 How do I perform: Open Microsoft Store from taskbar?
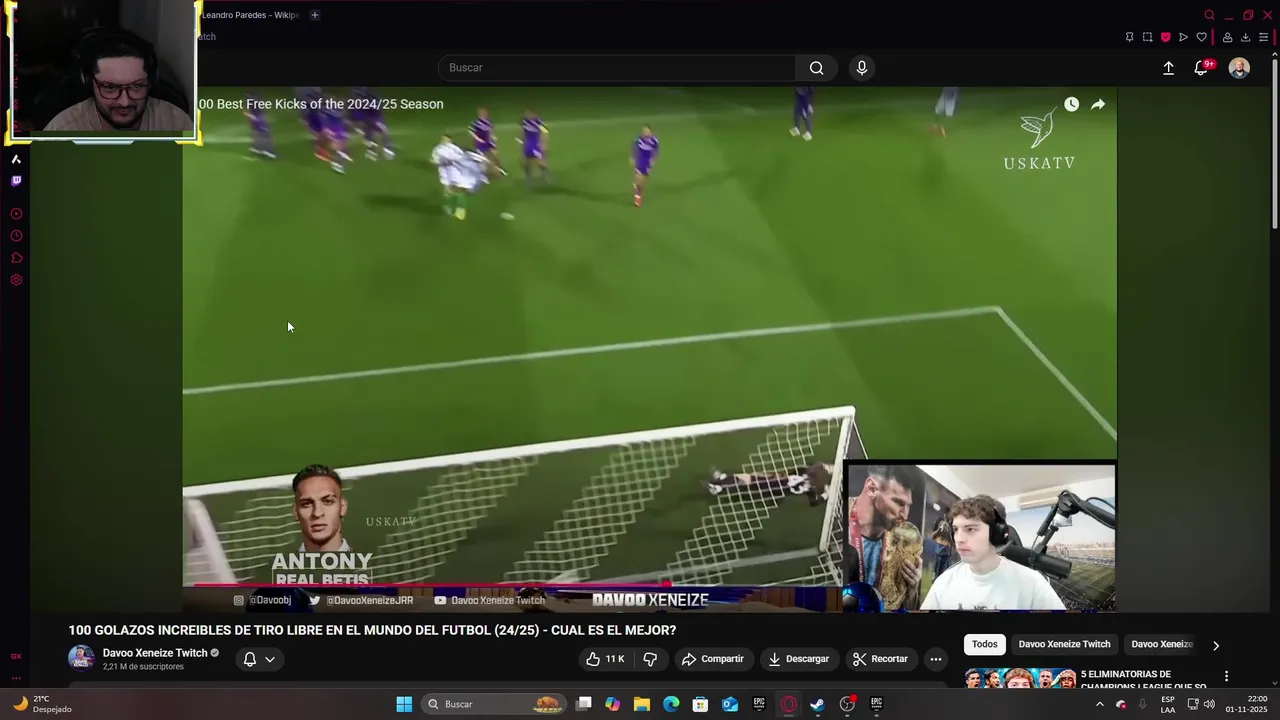701,704
